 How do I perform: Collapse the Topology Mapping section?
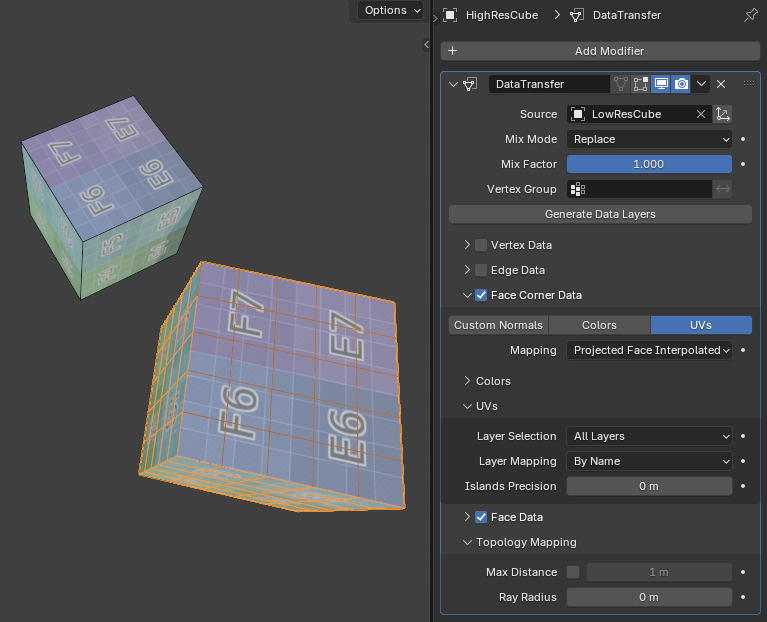click(467, 542)
